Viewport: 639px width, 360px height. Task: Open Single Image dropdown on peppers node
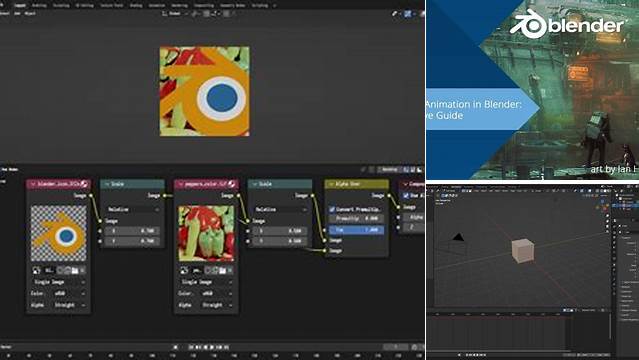click(206, 282)
